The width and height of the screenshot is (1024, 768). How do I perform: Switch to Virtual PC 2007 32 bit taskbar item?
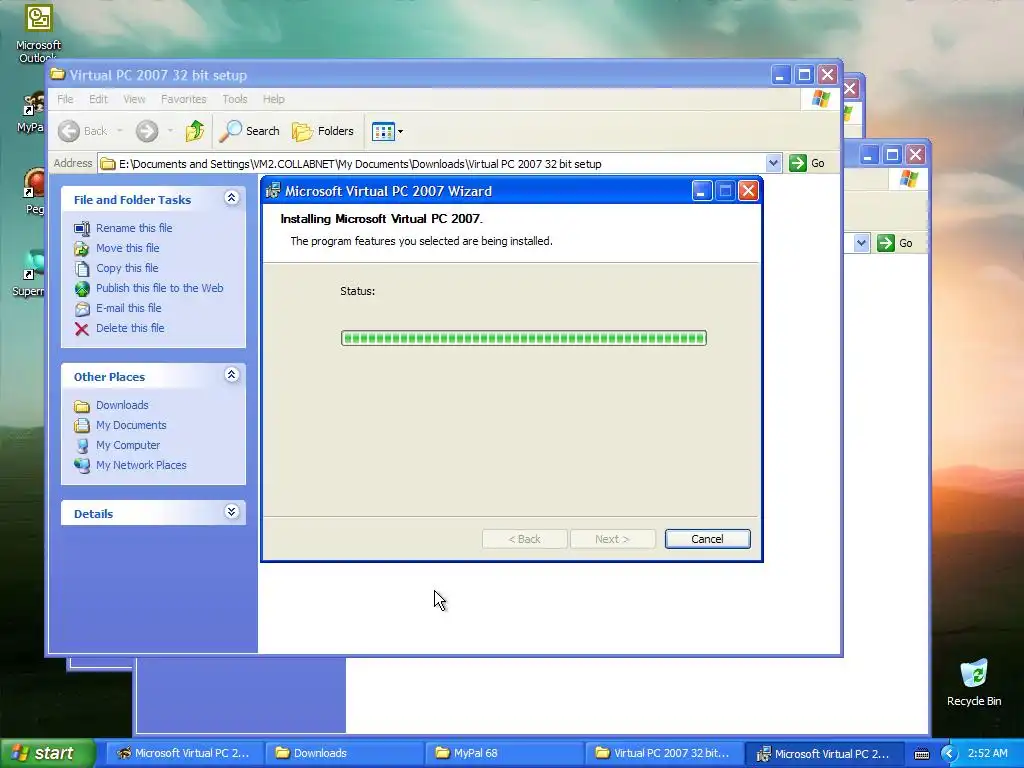point(664,754)
